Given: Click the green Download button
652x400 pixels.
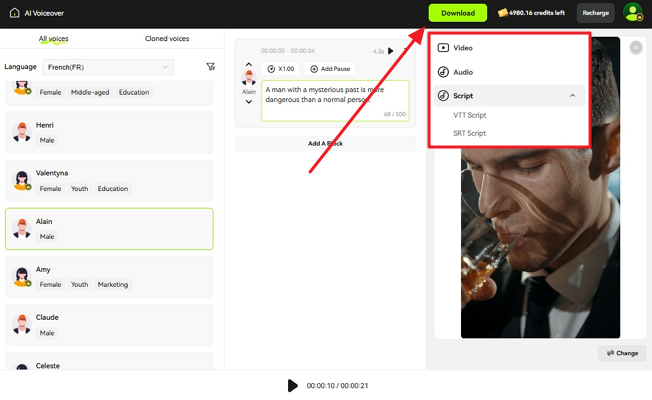Looking at the screenshot, I should (458, 13).
